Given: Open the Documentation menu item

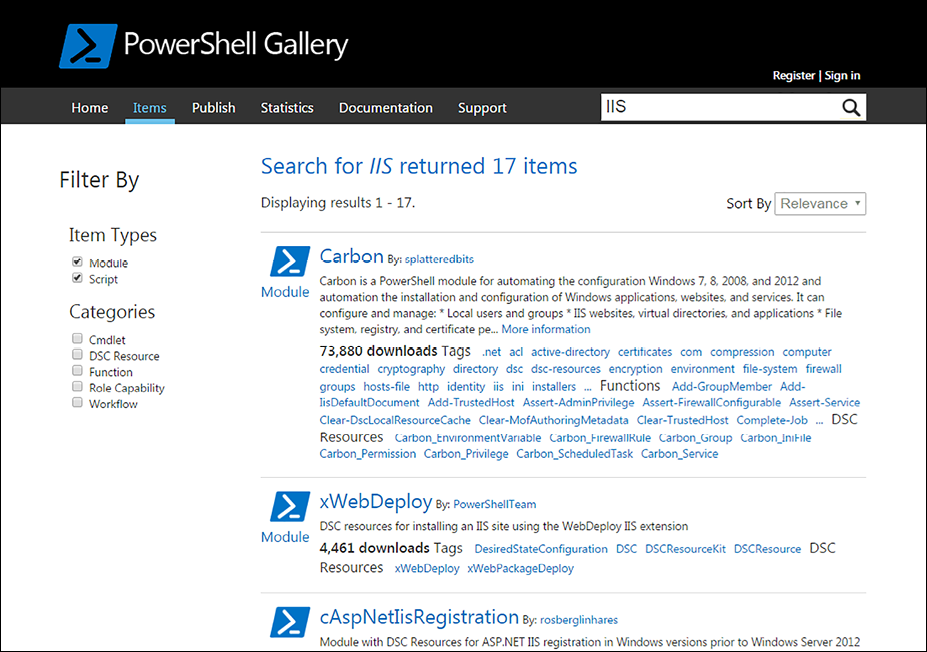Looking at the screenshot, I should pyautogui.click(x=385, y=108).
